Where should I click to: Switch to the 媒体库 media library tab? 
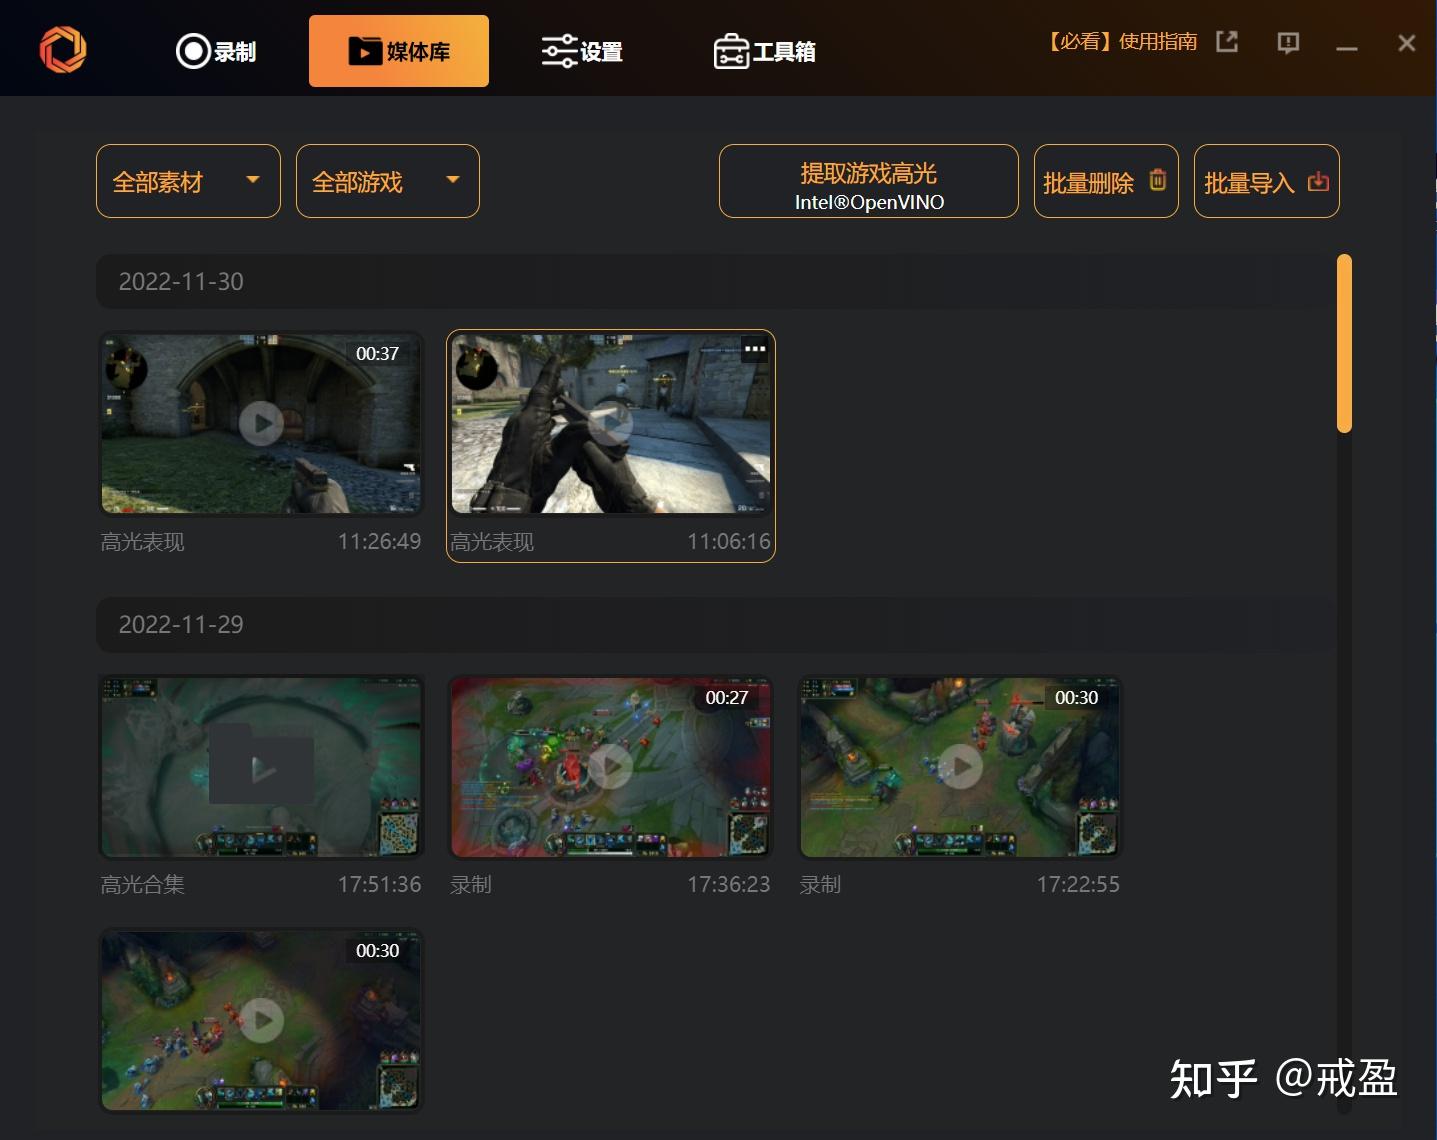click(x=399, y=51)
